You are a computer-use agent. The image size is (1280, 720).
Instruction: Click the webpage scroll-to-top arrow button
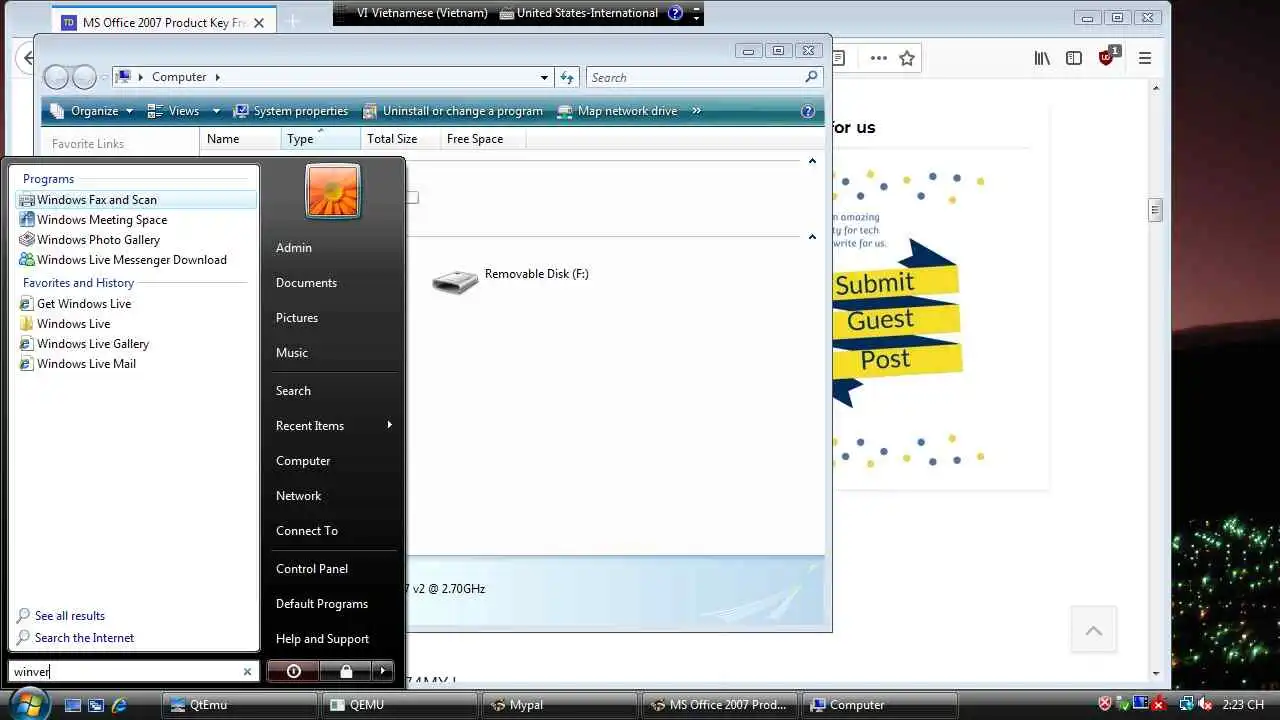(1094, 630)
